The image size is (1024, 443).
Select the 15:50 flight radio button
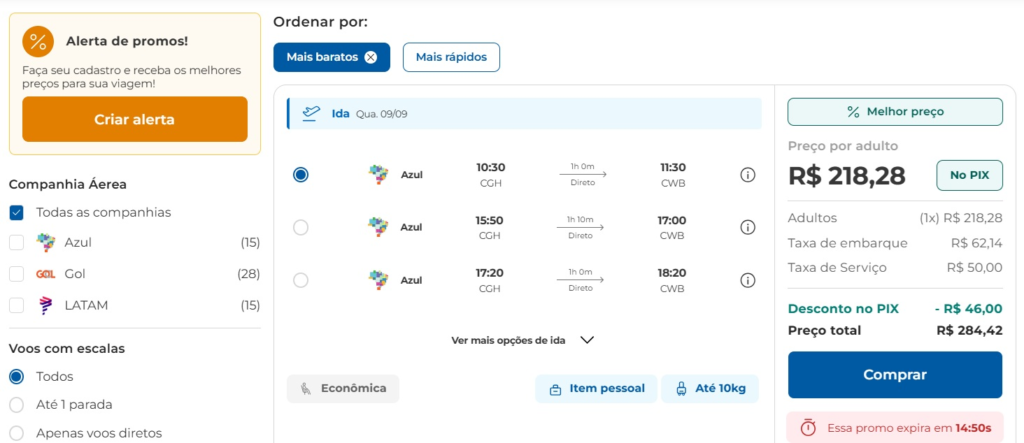pos(300,227)
